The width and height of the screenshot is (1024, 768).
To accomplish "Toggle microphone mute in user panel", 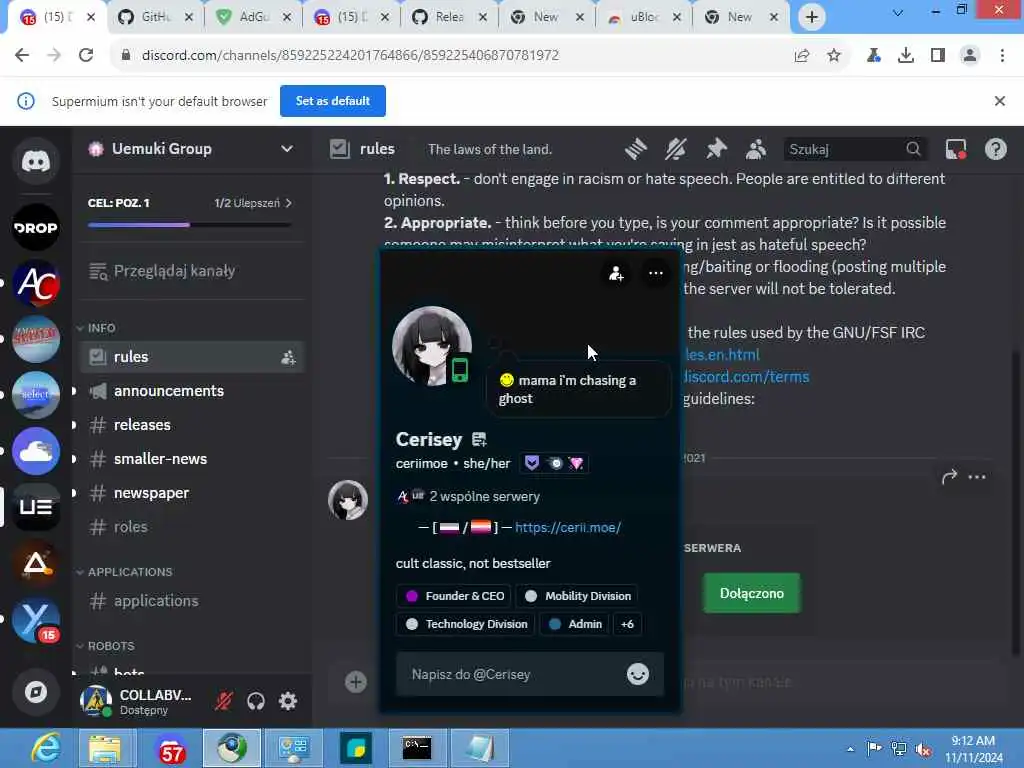I will [x=224, y=701].
